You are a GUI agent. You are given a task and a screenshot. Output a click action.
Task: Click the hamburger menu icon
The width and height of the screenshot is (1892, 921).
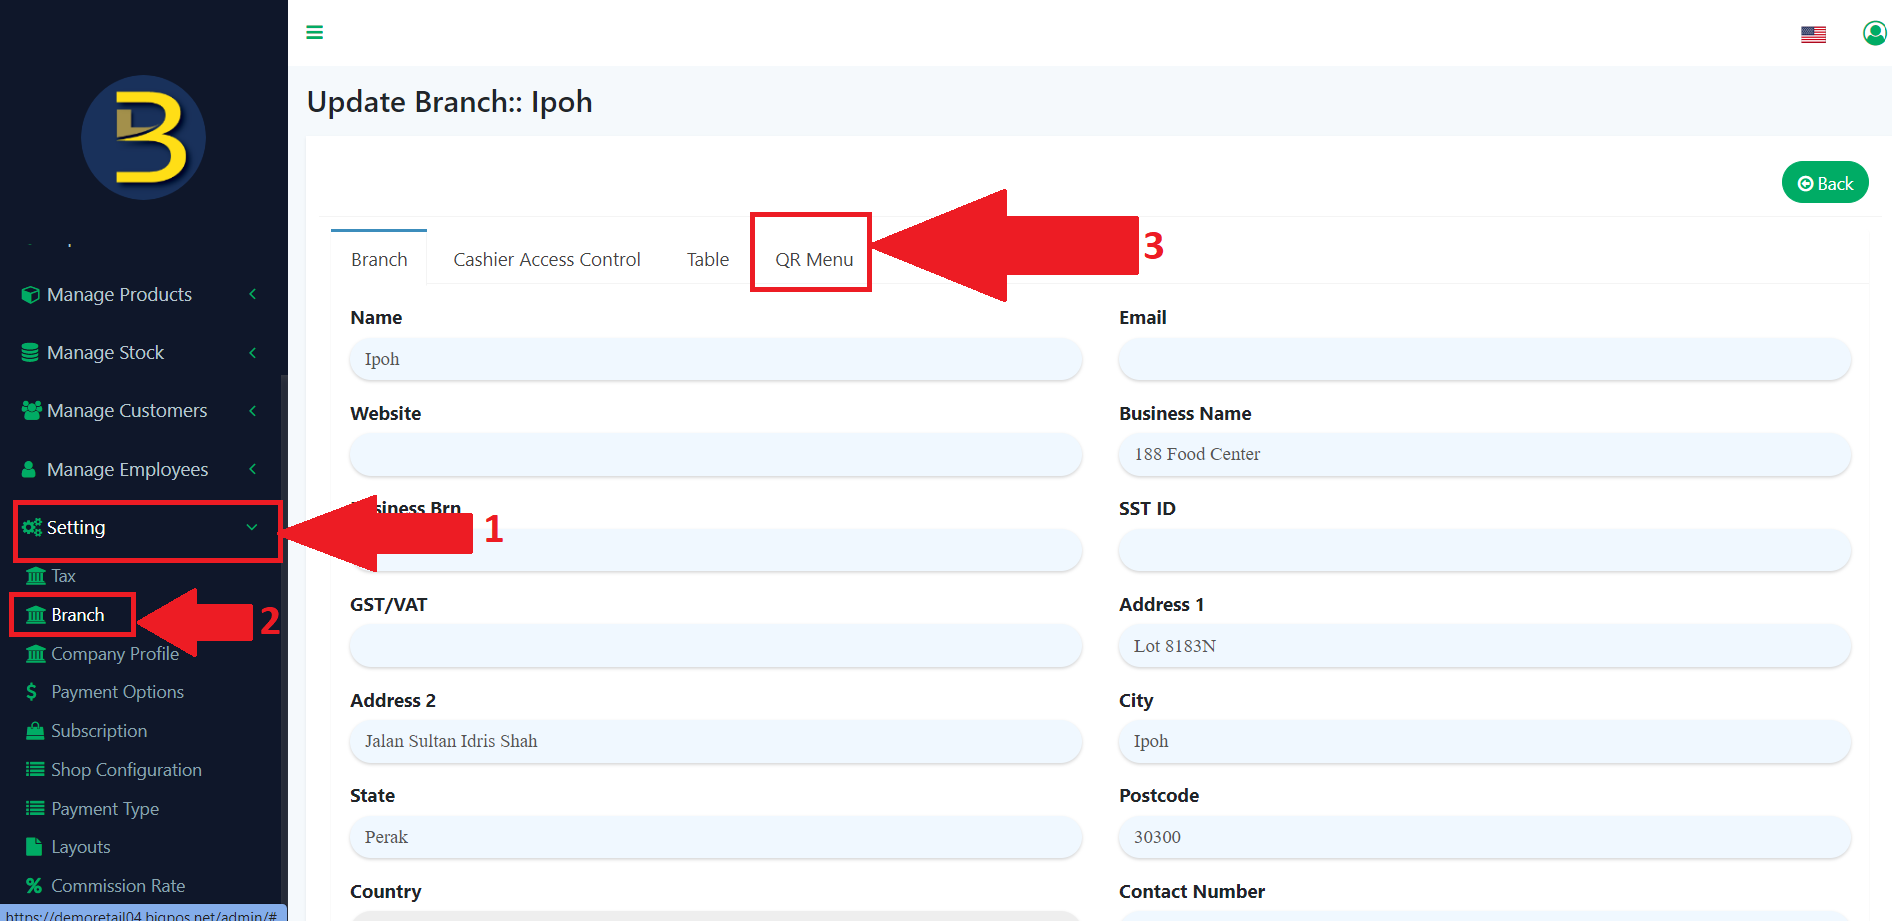pos(315,32)
